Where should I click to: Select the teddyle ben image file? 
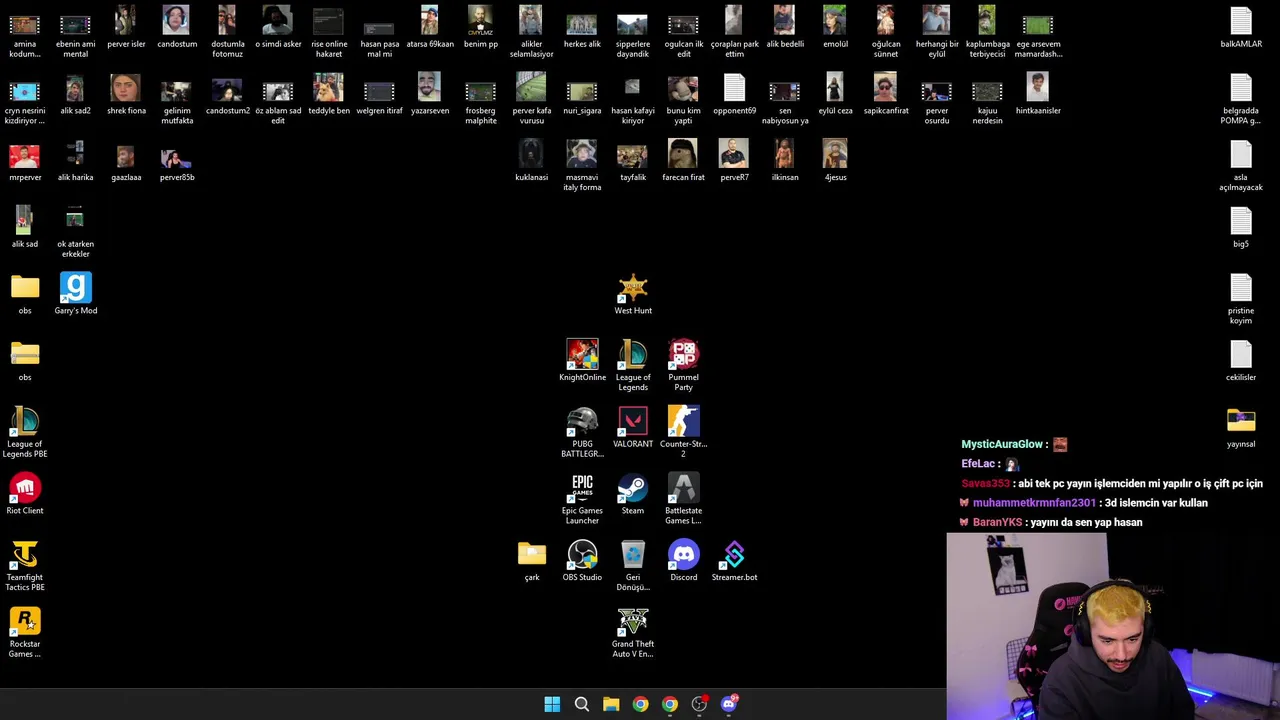[x=329, y=95]
